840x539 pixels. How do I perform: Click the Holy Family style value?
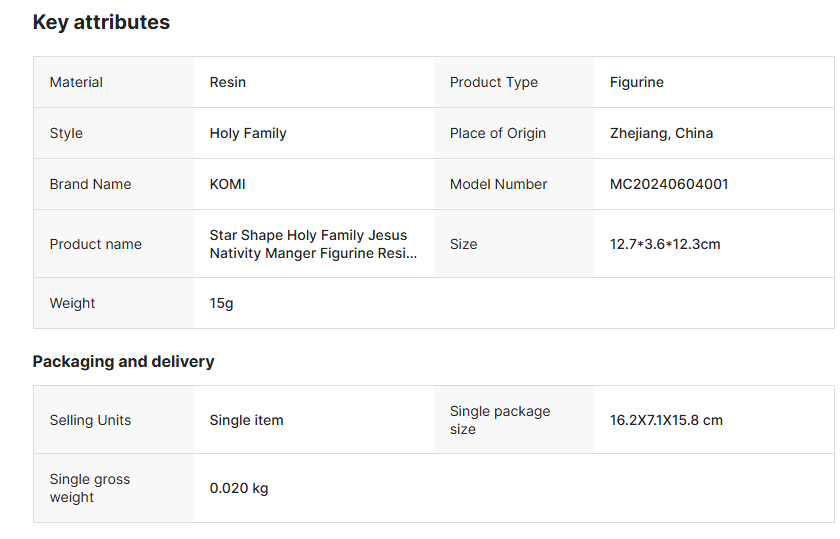248,133
